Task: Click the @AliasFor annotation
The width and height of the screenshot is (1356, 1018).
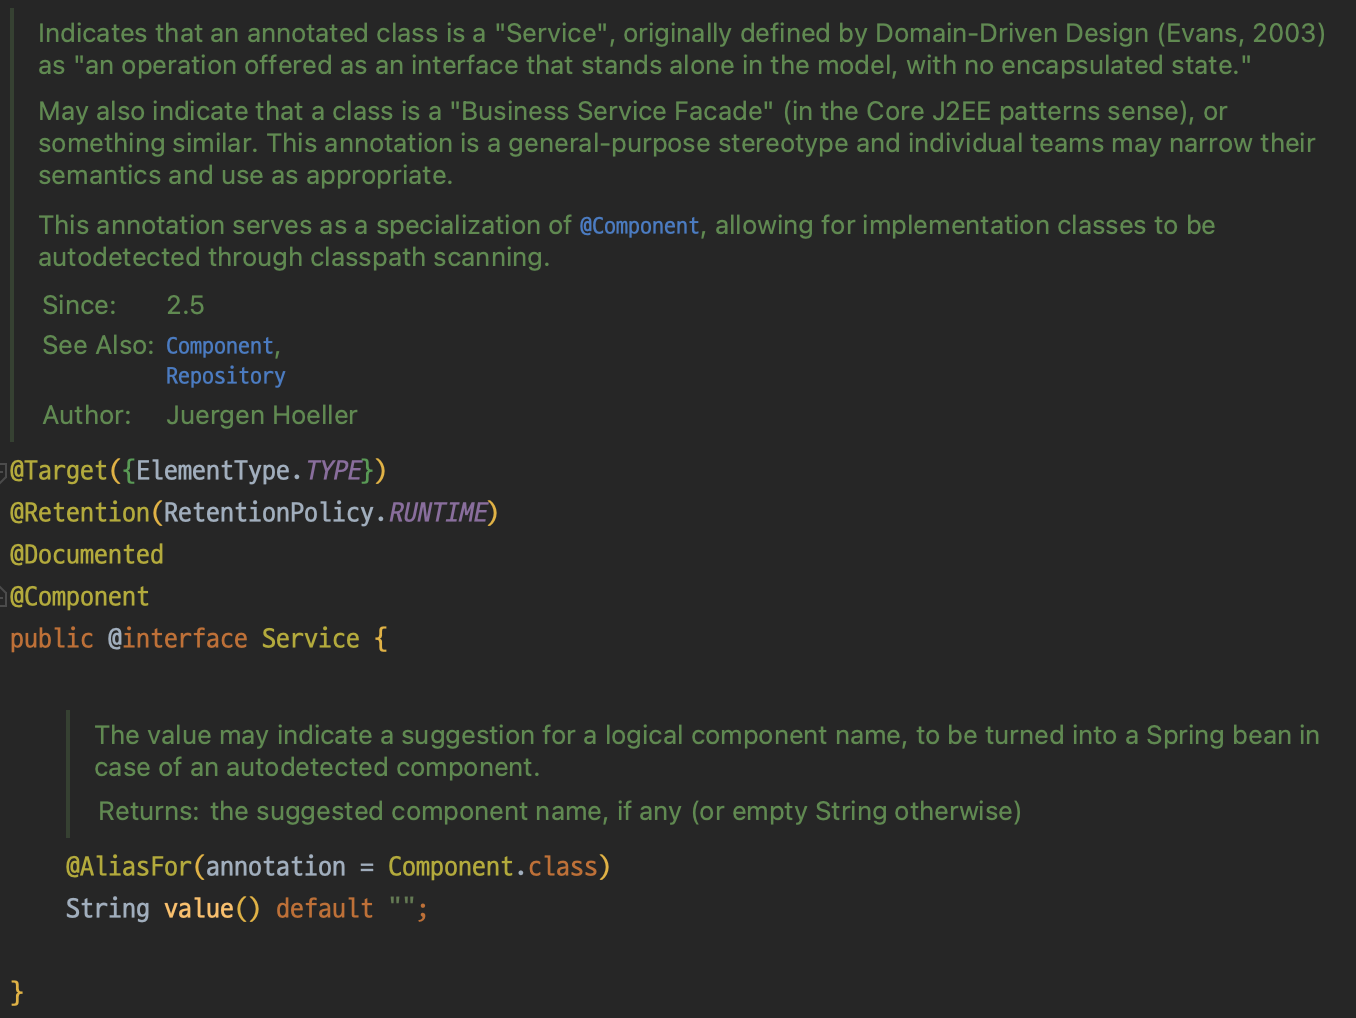Action: click(129, 867)
